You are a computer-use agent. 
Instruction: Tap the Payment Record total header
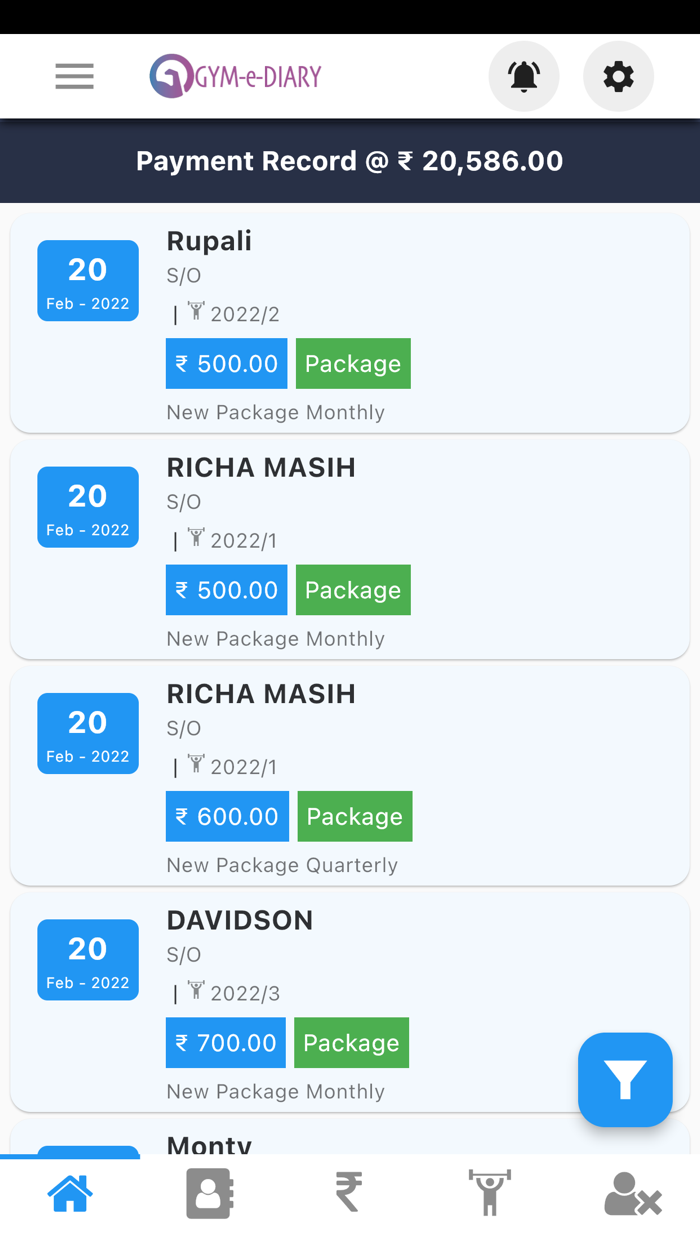tap(350, 161)
